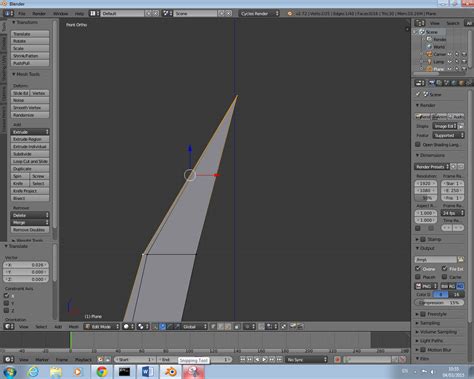This screenshot has width=474, height=379.
Task: Open Edit Mode dropdown
Action: [x=102, y=326]
